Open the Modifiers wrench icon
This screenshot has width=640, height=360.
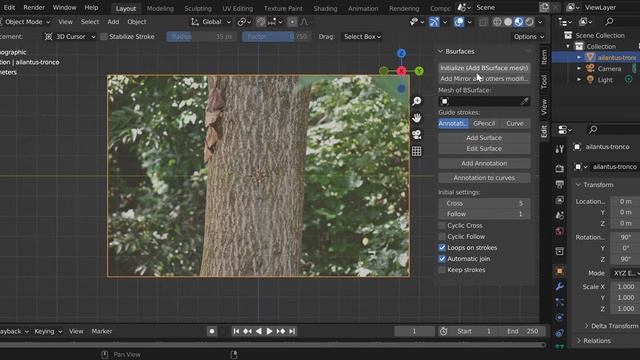[x=560, y=287]
